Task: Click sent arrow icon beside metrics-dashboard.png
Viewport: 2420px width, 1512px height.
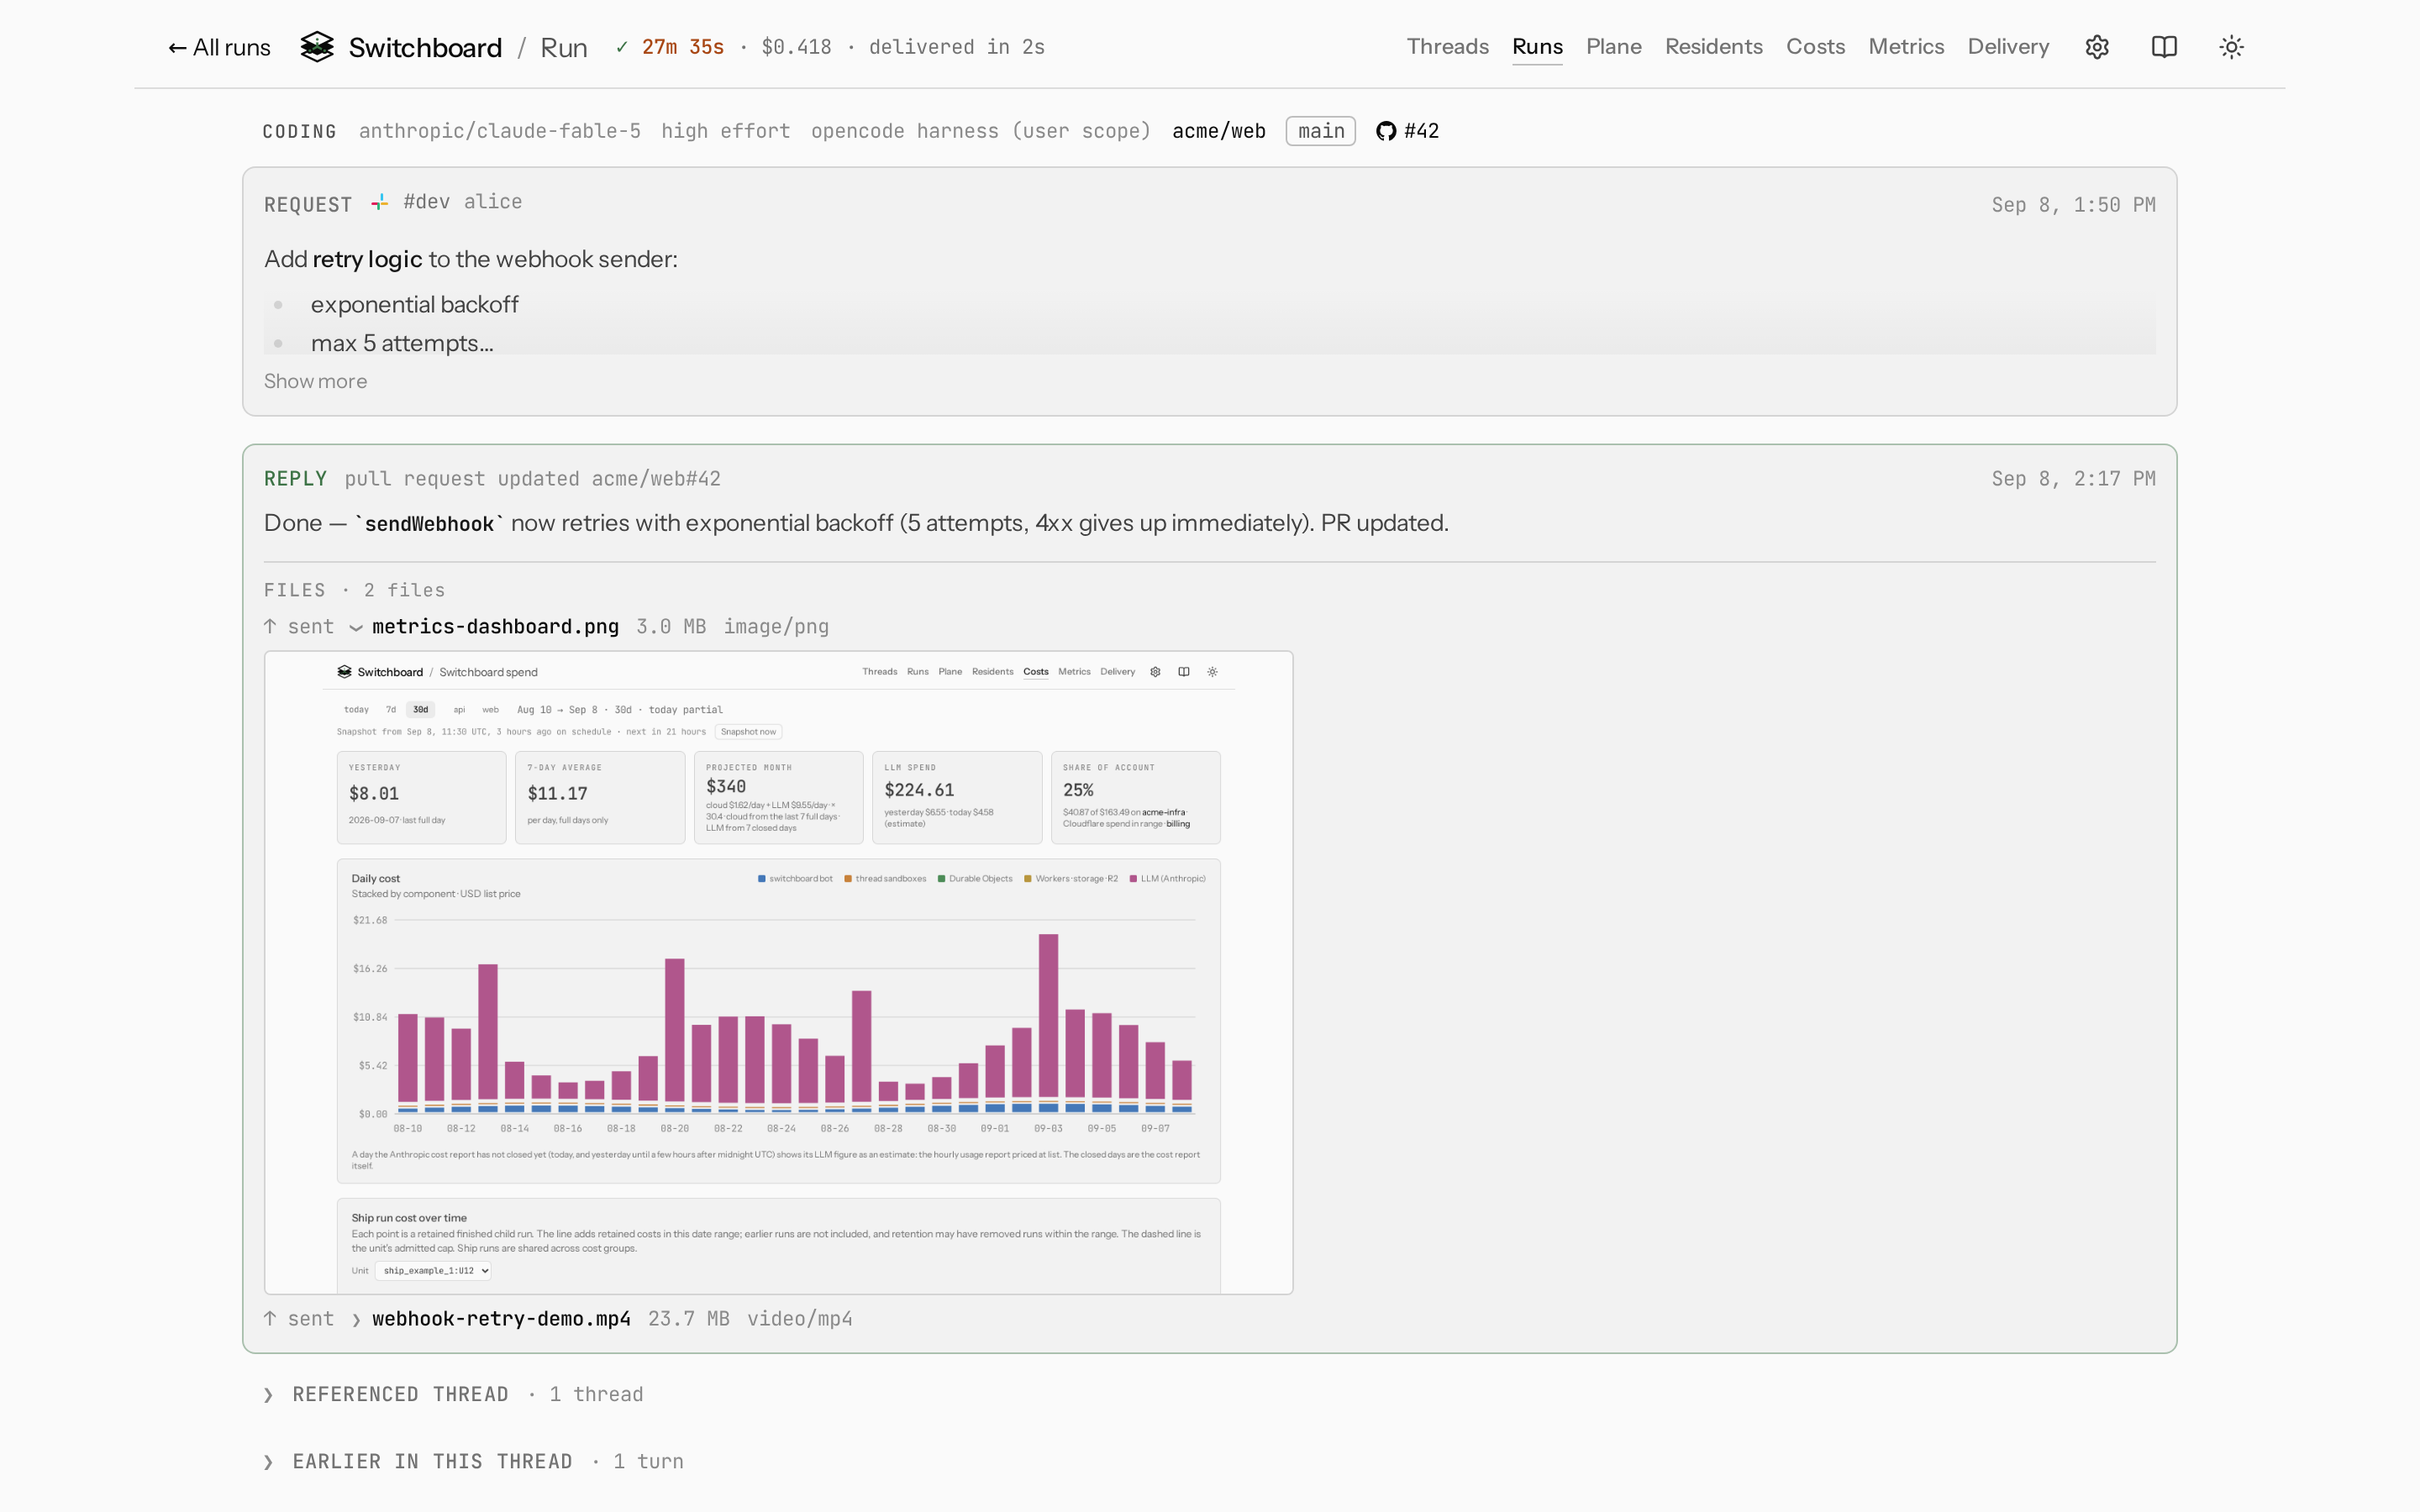Action: click(x=270, y=626)
